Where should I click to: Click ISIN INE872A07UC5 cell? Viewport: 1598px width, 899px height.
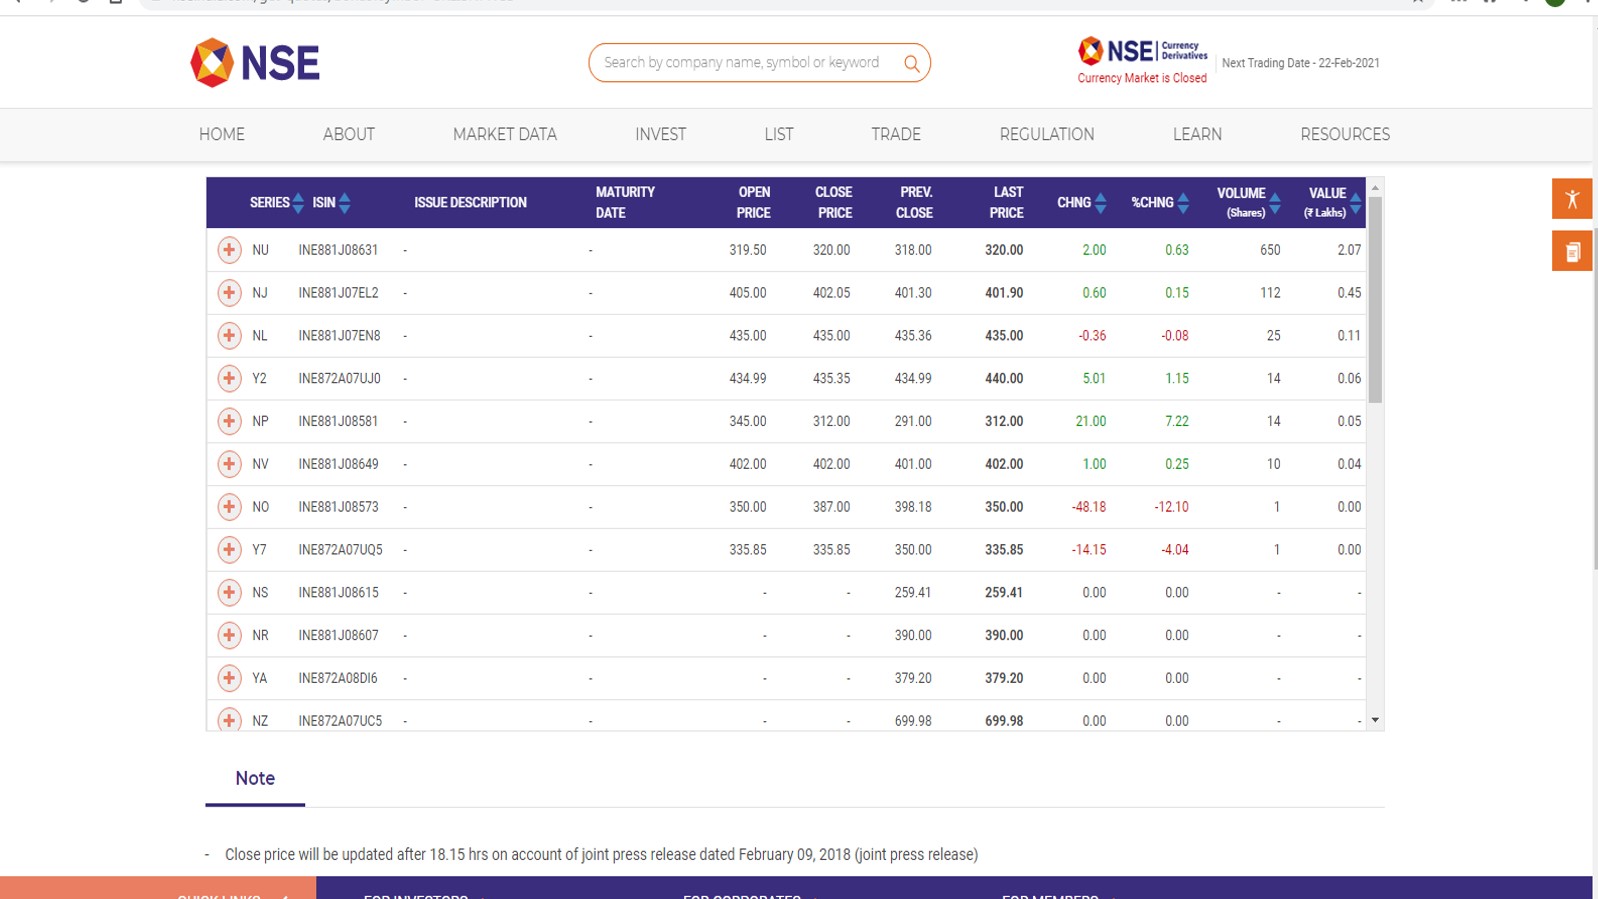coord(340,721)
